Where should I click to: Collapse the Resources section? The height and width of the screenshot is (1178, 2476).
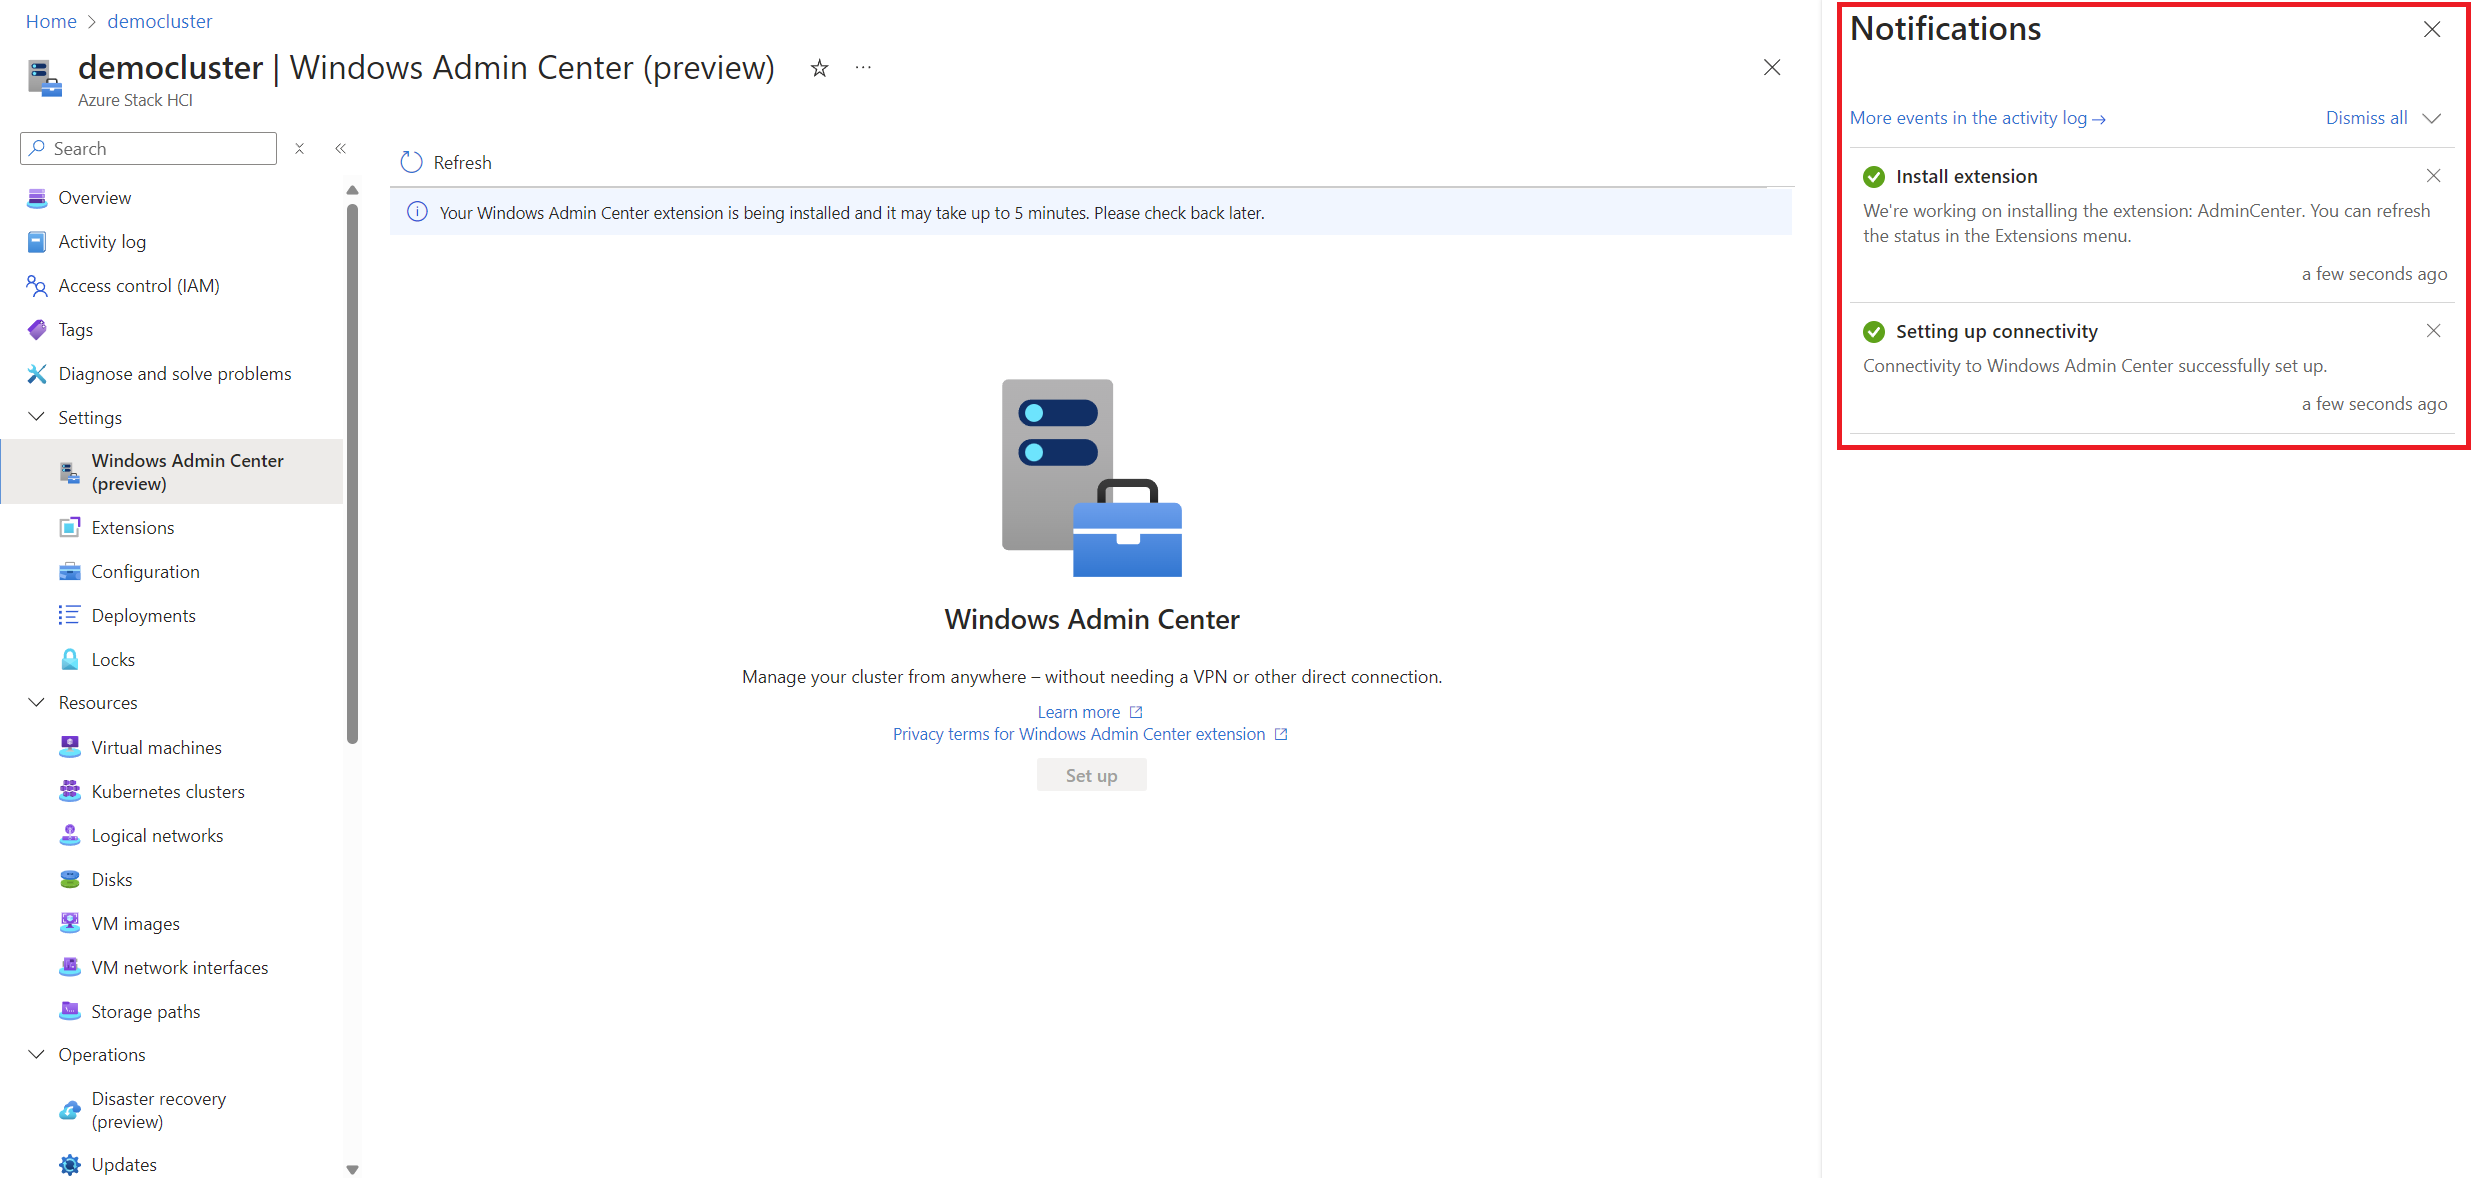(x=37, y=702)
